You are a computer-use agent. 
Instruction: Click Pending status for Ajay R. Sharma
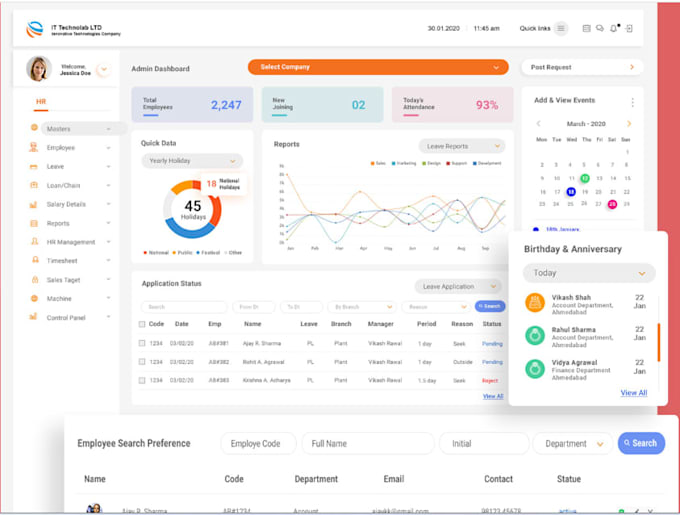(492, 343)
